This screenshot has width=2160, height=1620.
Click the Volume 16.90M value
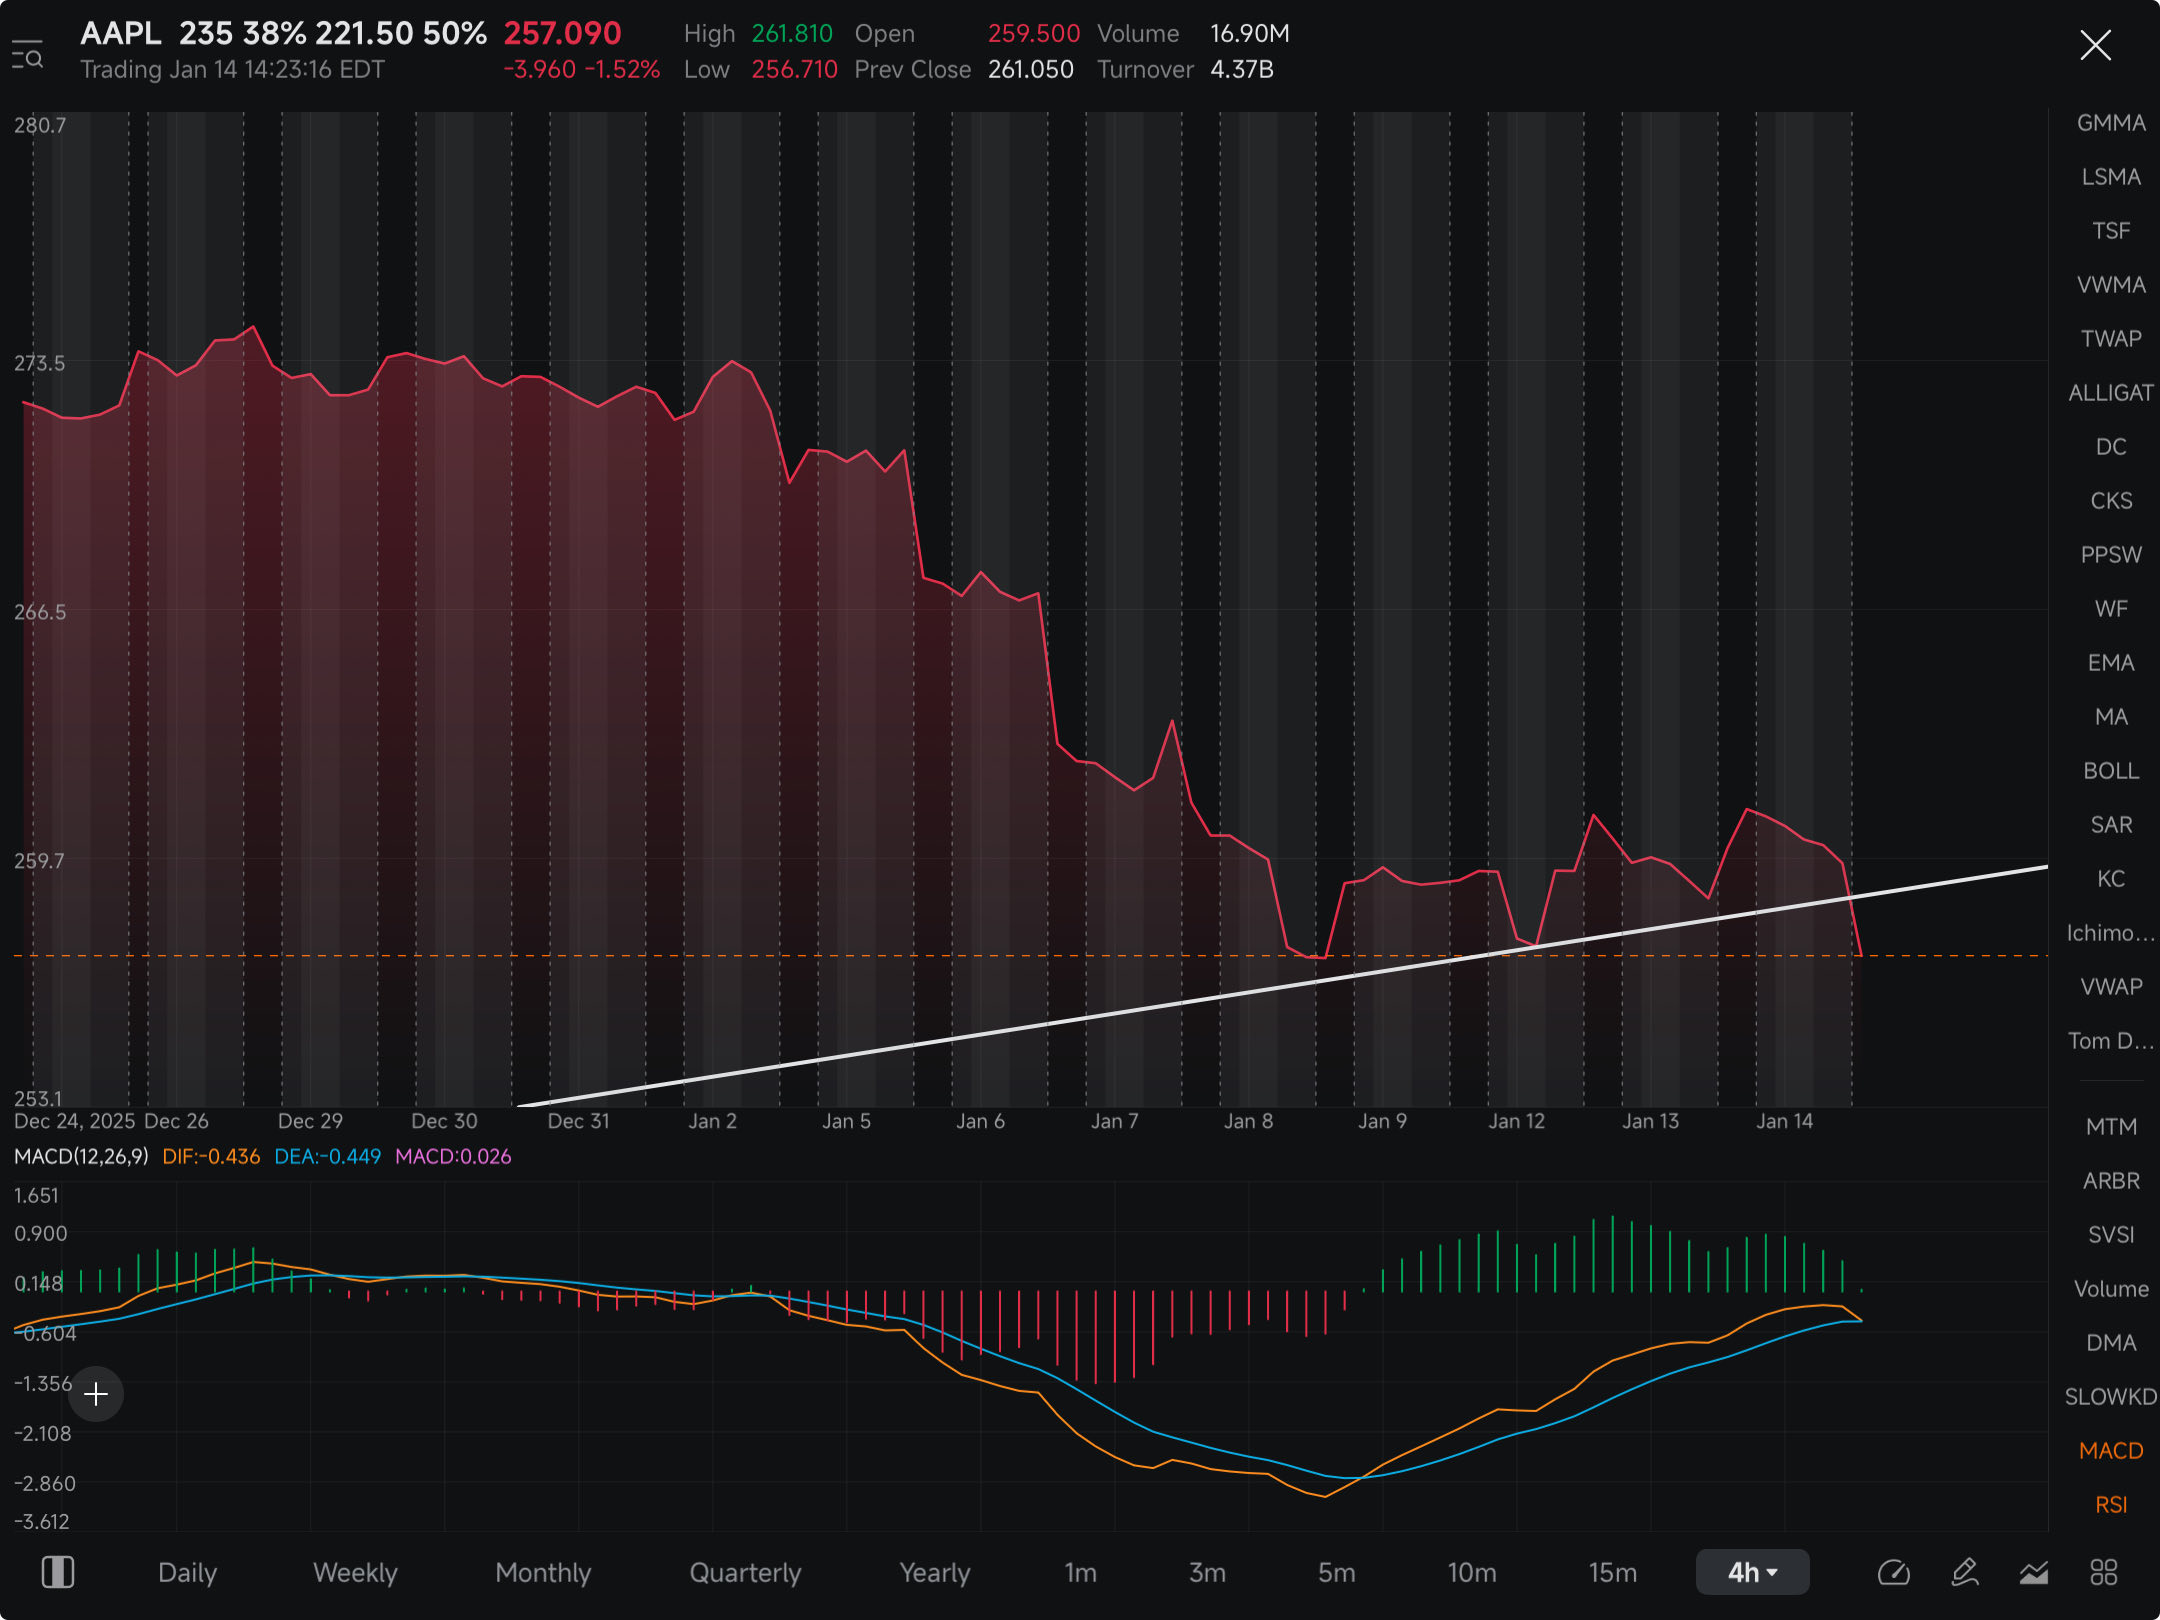(x=1249, y=33)
